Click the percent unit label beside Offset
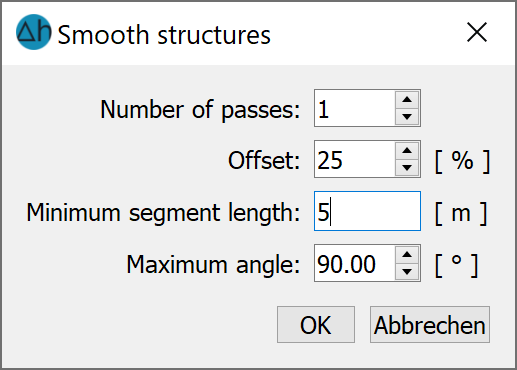The width and height of the screenshot is (517, 370). (462, 161)
